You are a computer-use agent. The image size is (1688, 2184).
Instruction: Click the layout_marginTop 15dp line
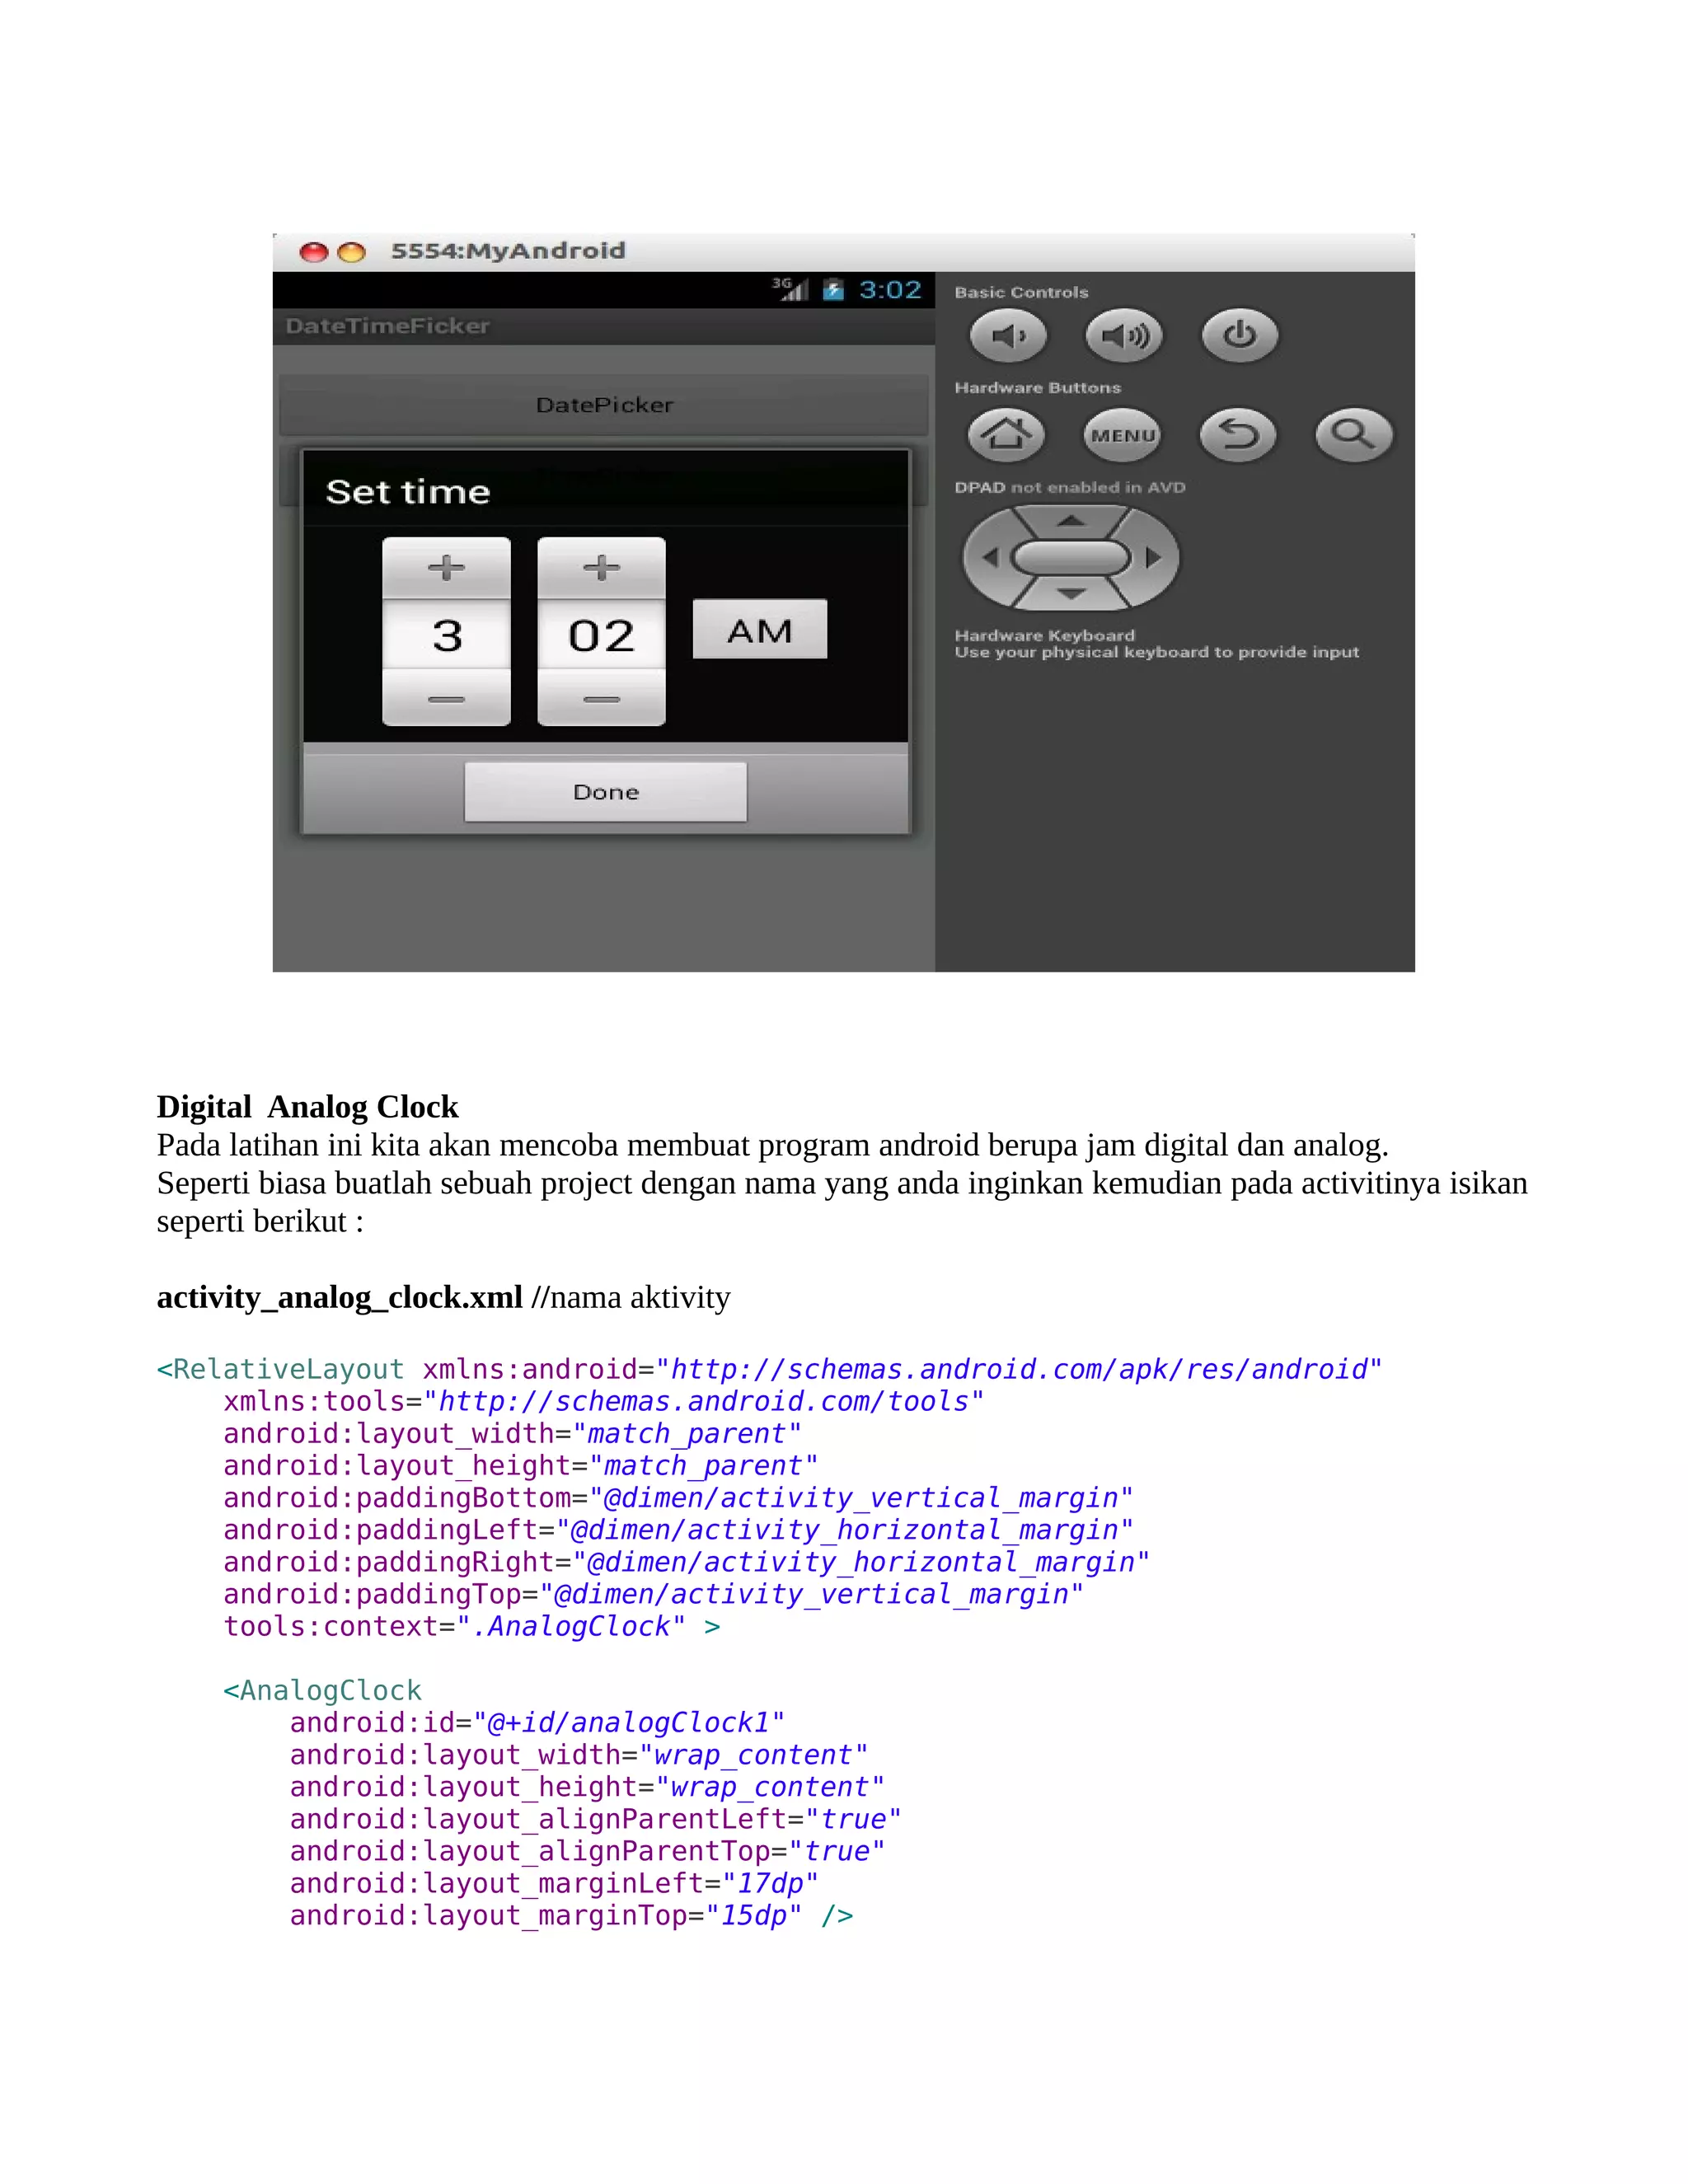click(x=571, y=1915)
